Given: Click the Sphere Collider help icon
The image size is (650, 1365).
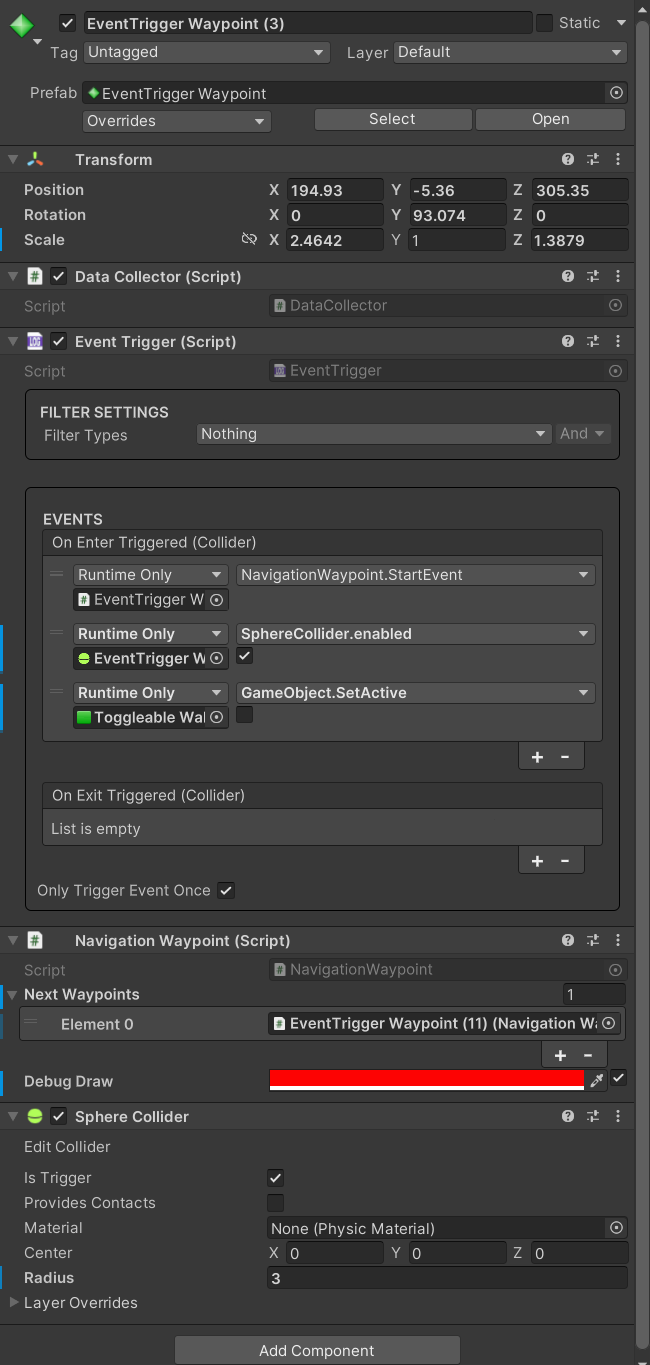Looking at the screenshot, I should pos(568,1116).
